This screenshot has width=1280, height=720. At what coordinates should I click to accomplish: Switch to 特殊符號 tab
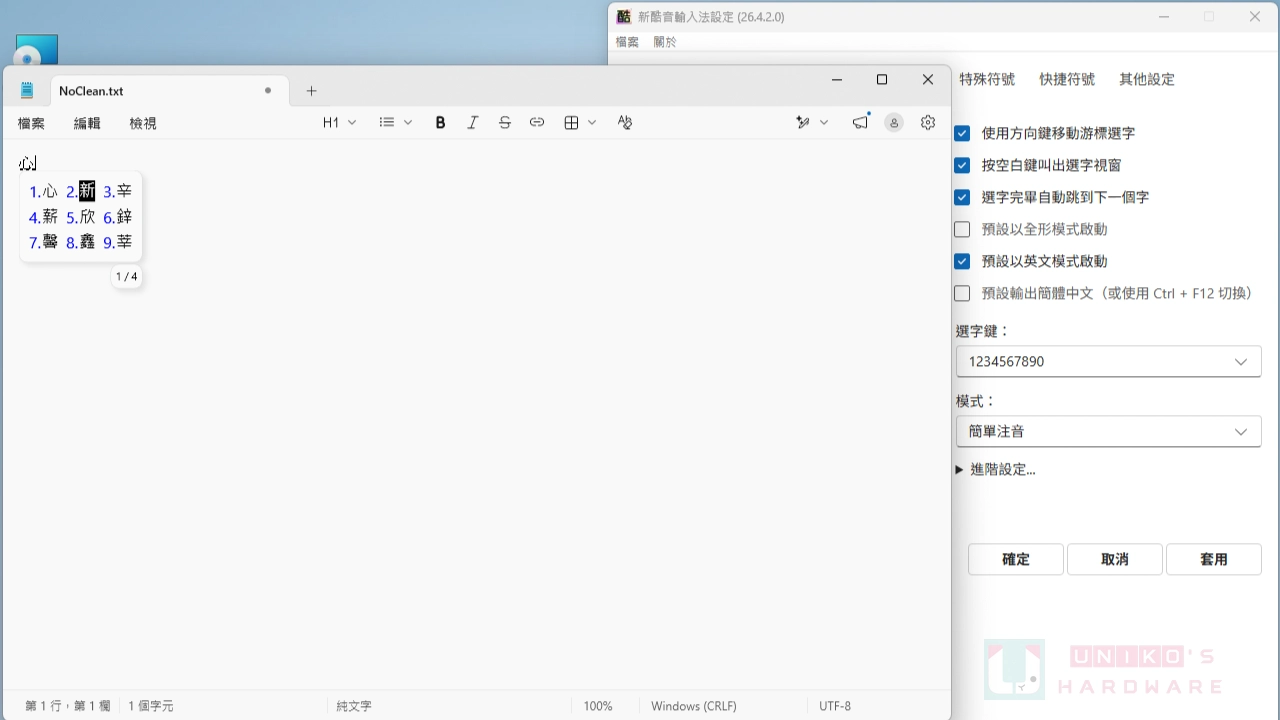(x=987, y=79)
